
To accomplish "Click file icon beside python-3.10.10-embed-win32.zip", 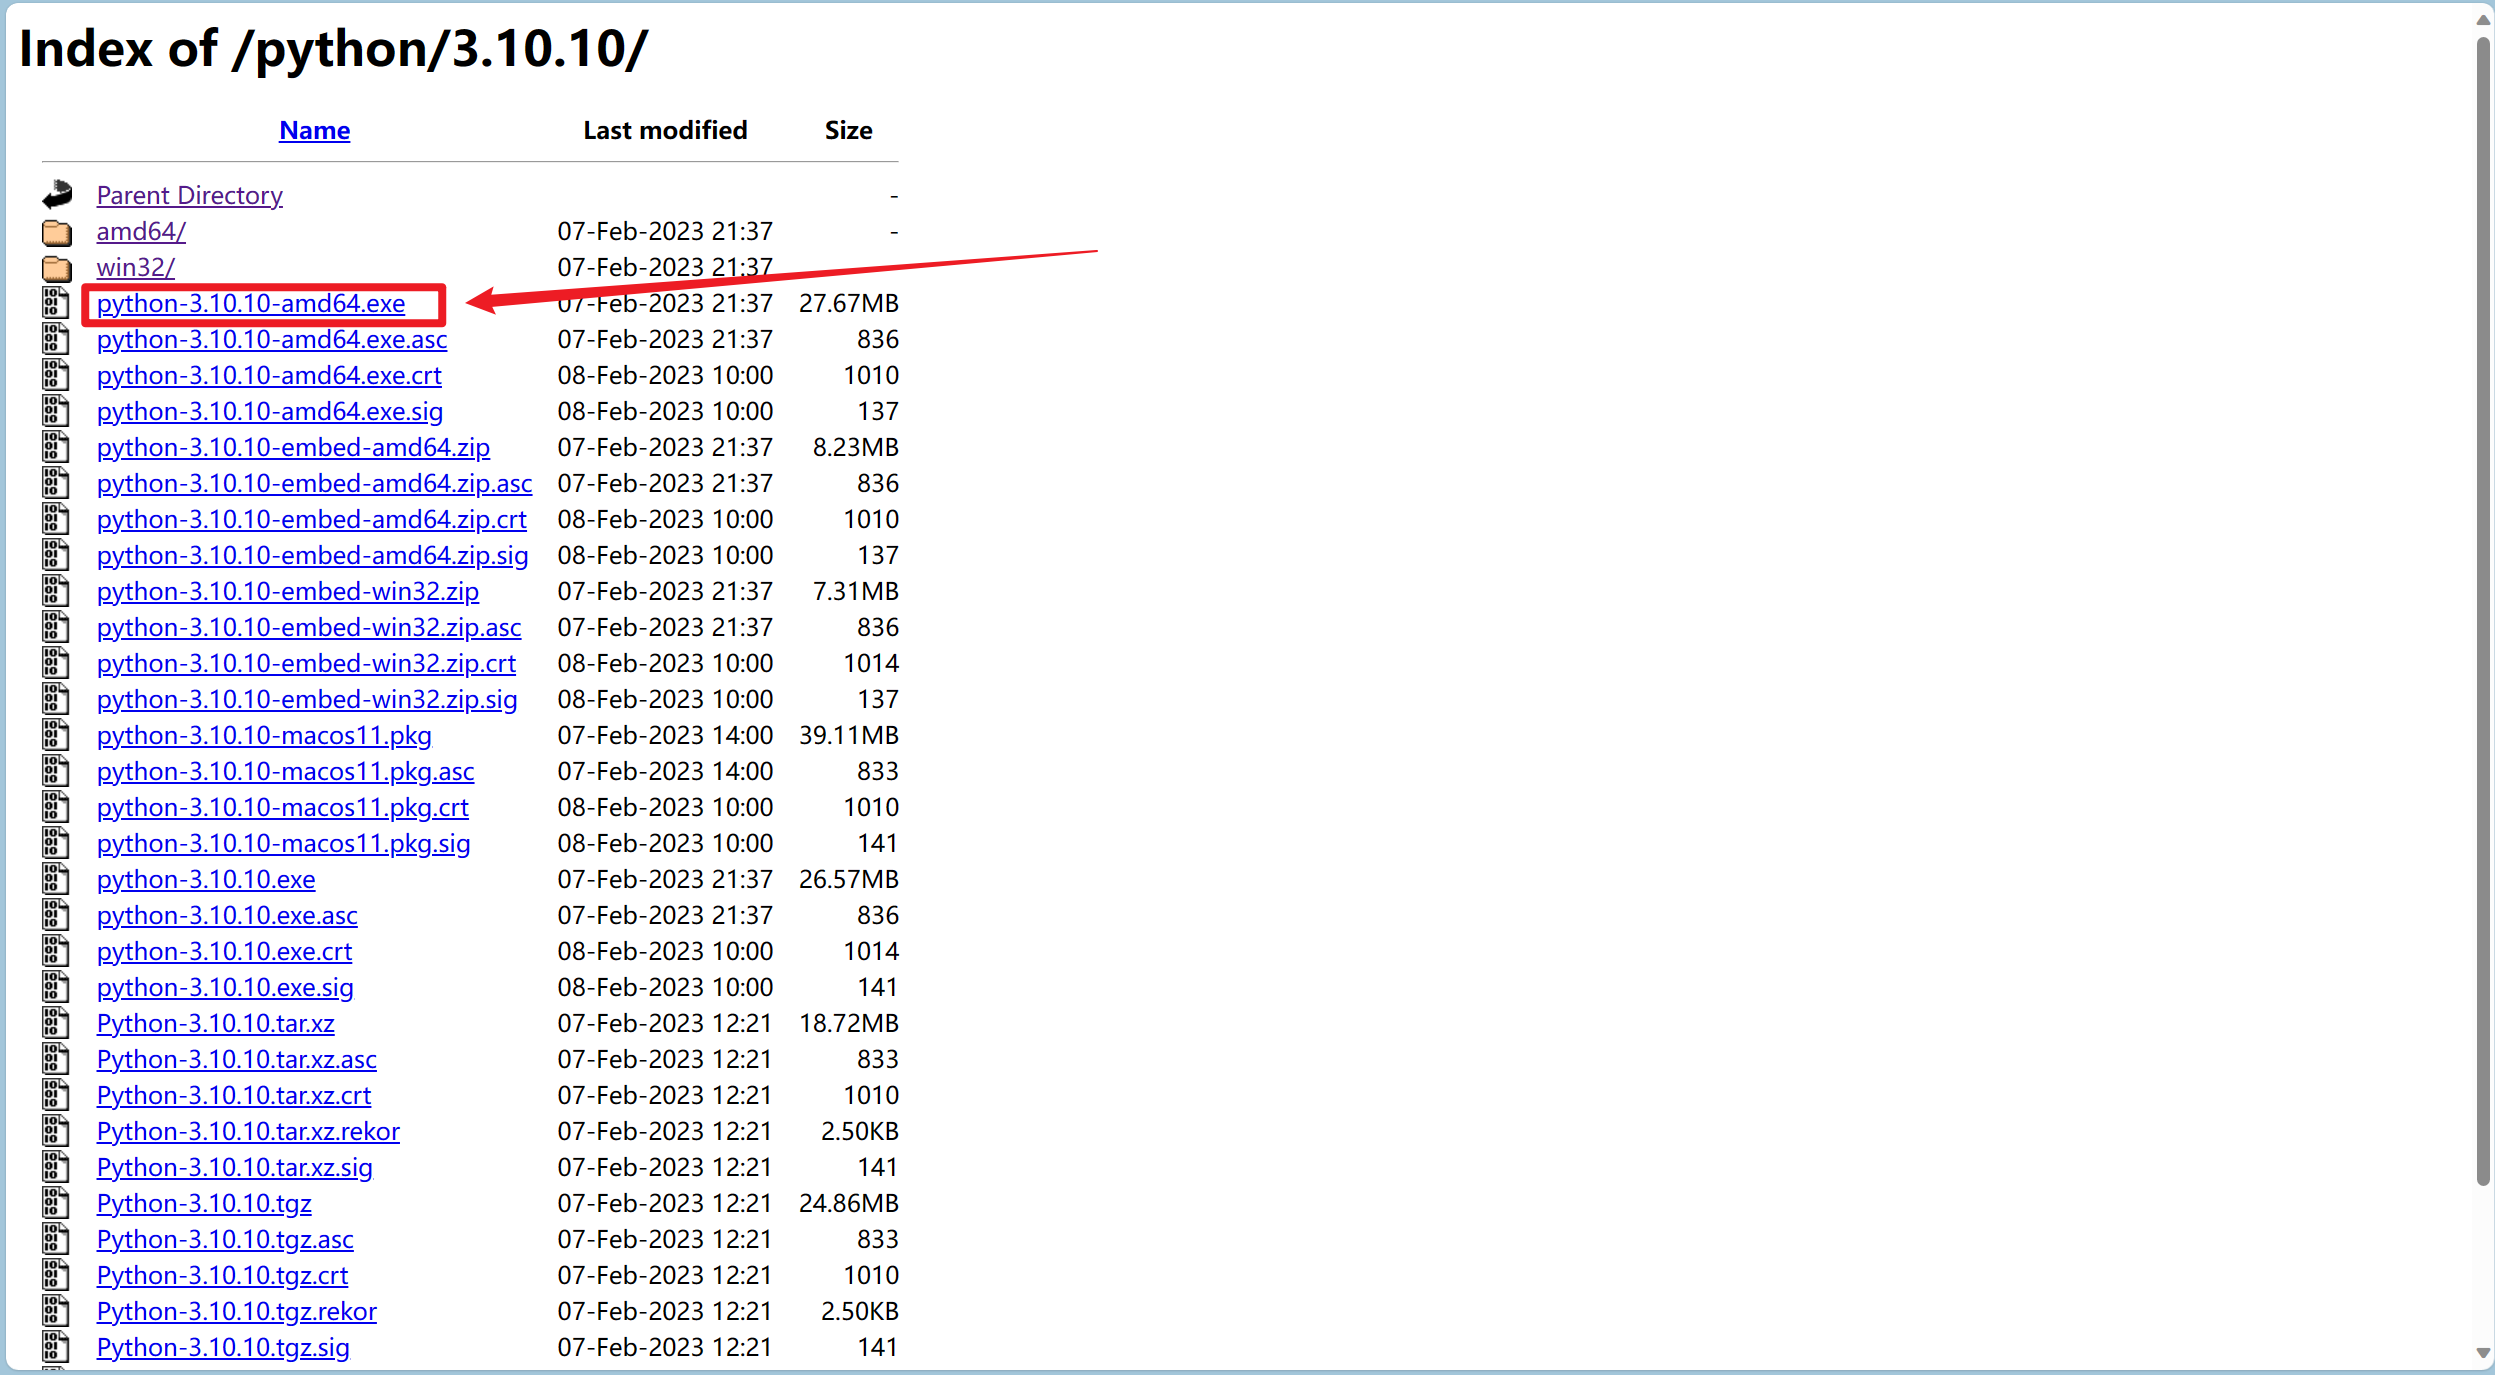I will [55, 591].
